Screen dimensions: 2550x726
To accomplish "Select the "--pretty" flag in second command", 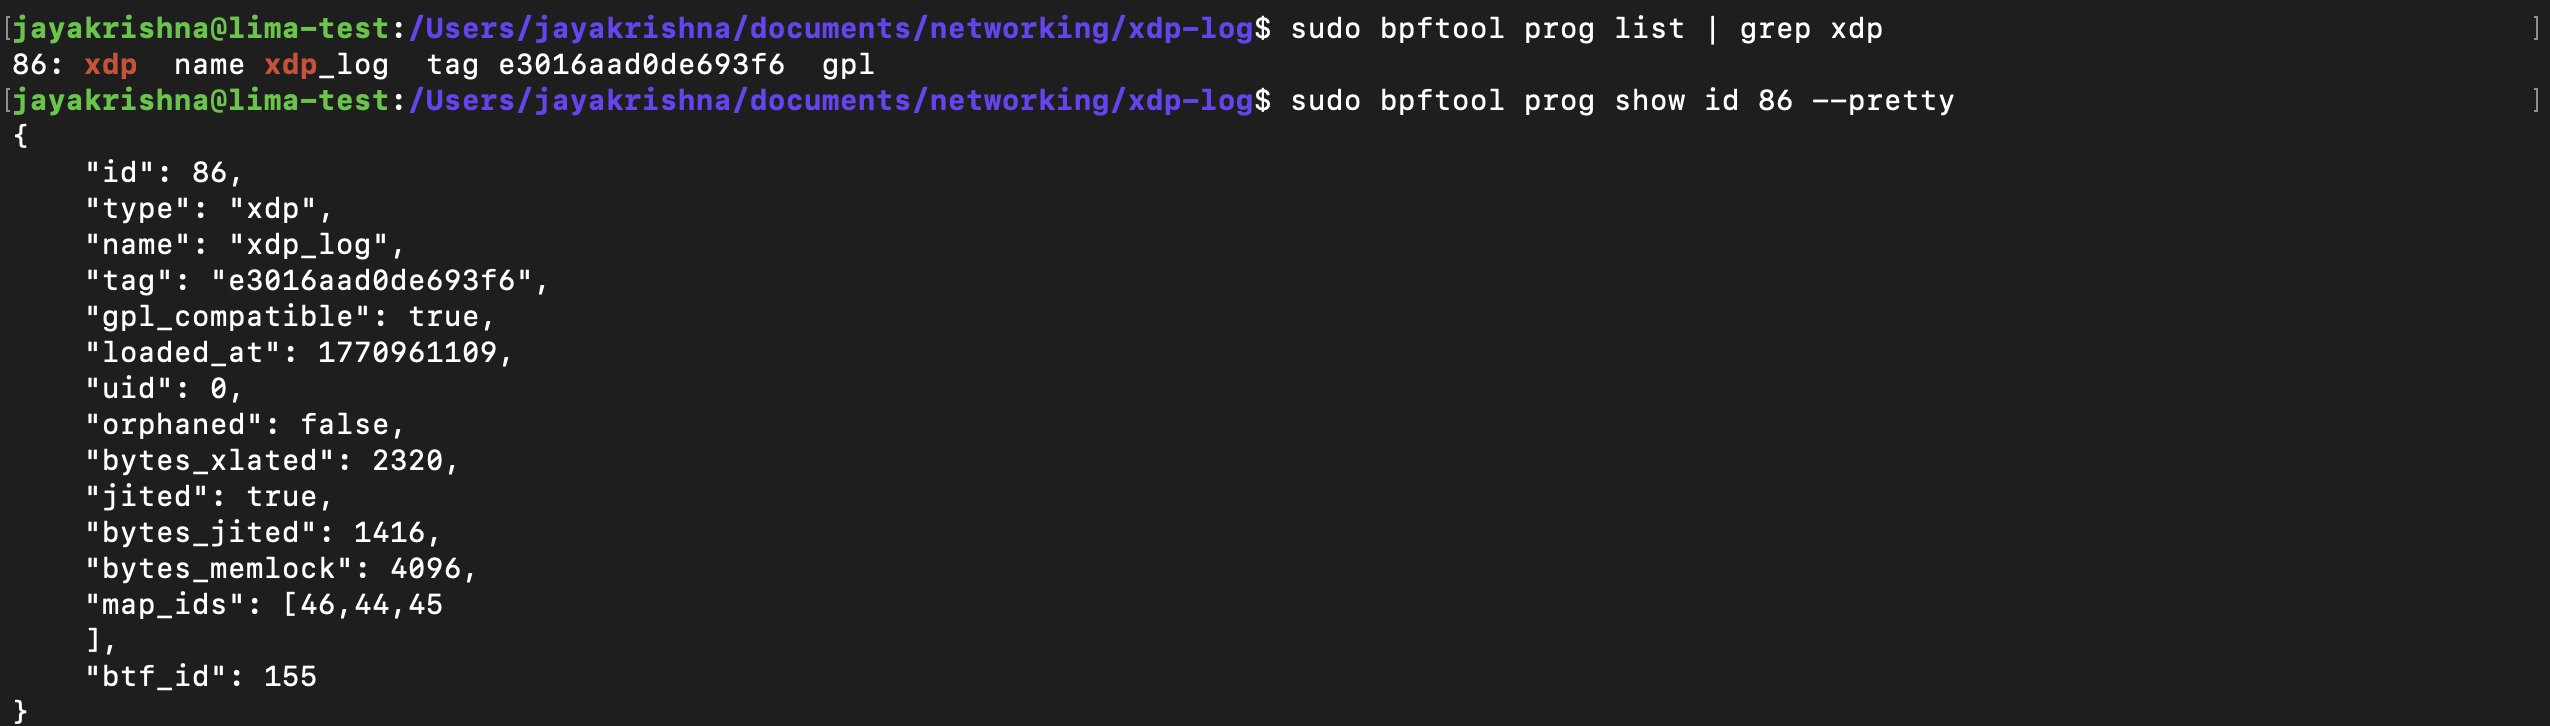I will [x=1882, y=101].
